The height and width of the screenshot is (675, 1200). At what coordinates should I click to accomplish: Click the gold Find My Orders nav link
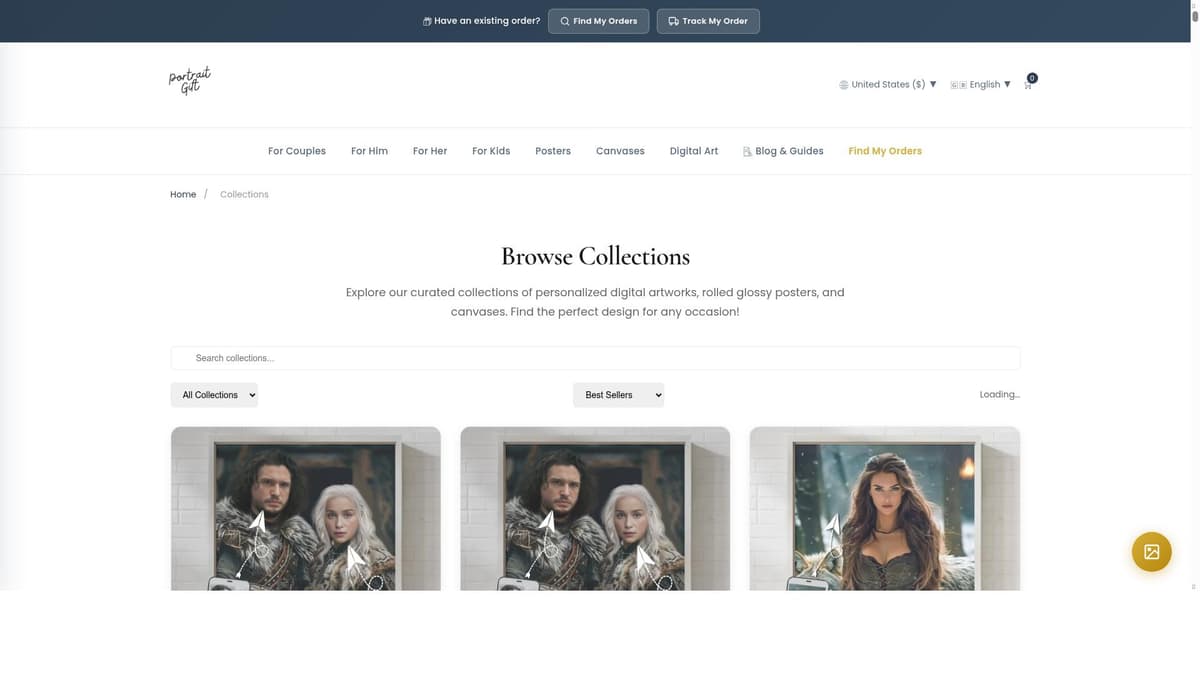point(885,151)
